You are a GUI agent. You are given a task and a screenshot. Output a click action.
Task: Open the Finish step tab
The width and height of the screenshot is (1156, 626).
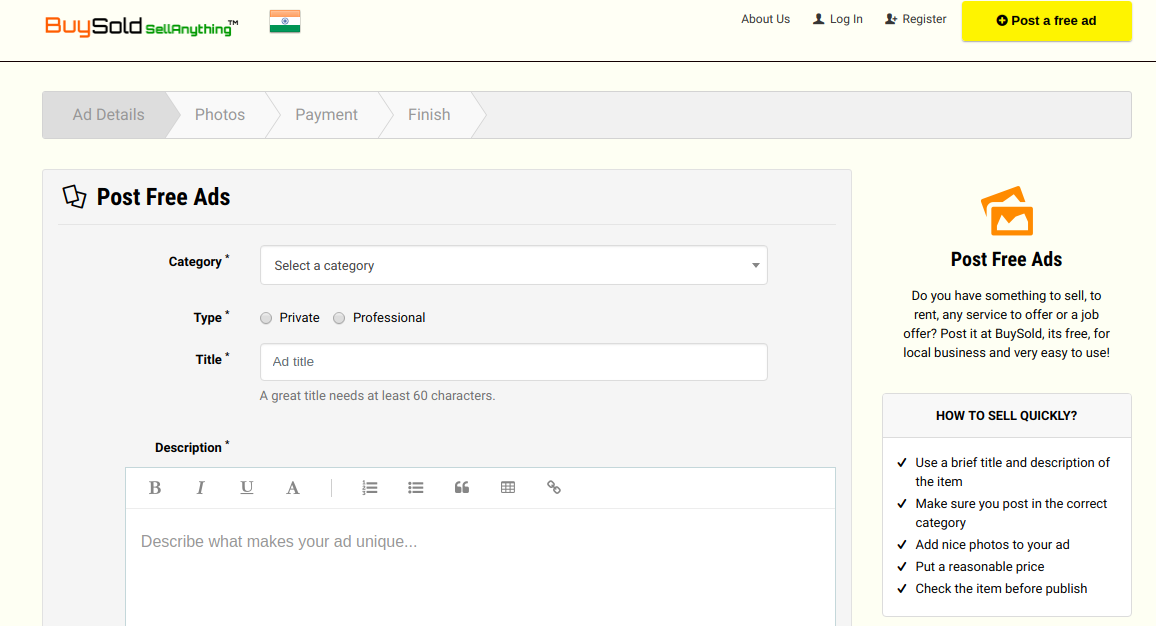(429, 115)
